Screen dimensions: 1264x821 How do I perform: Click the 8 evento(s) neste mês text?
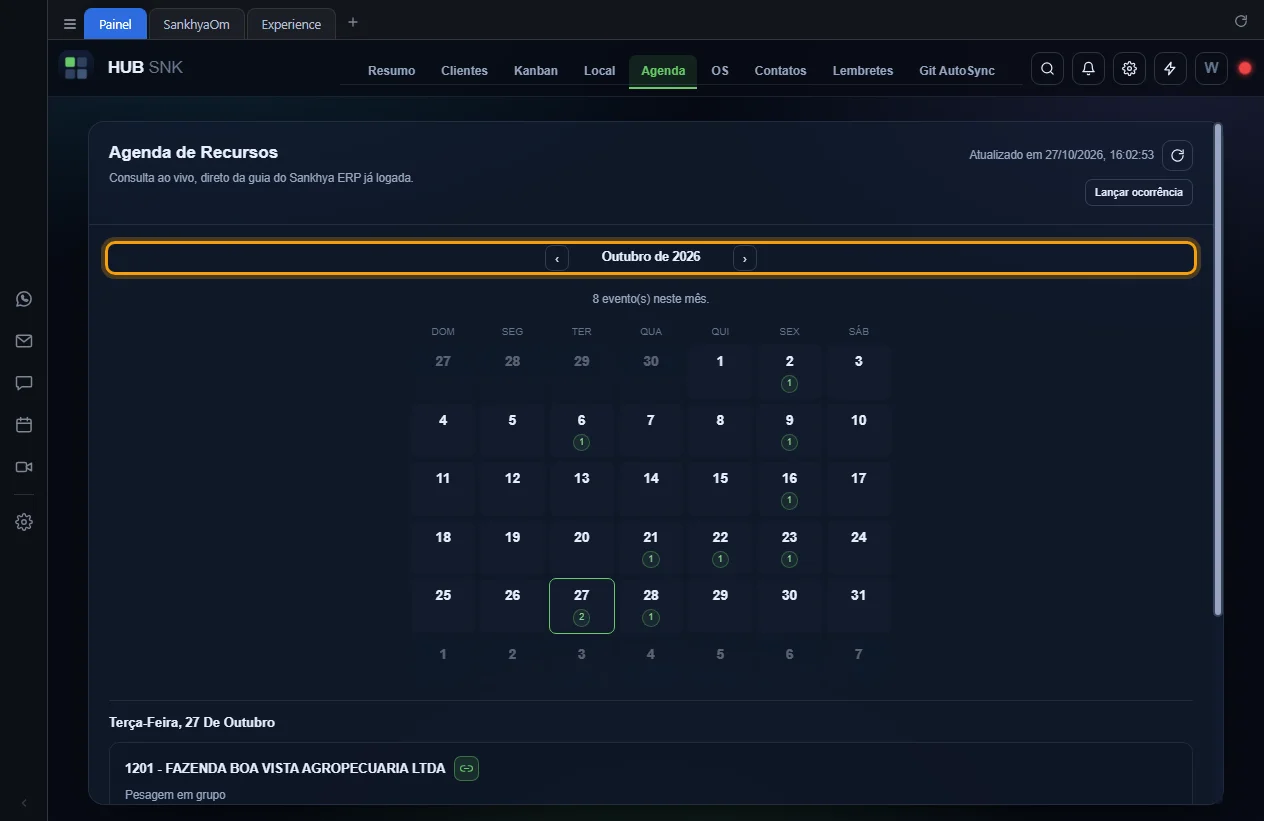point(651,299)
